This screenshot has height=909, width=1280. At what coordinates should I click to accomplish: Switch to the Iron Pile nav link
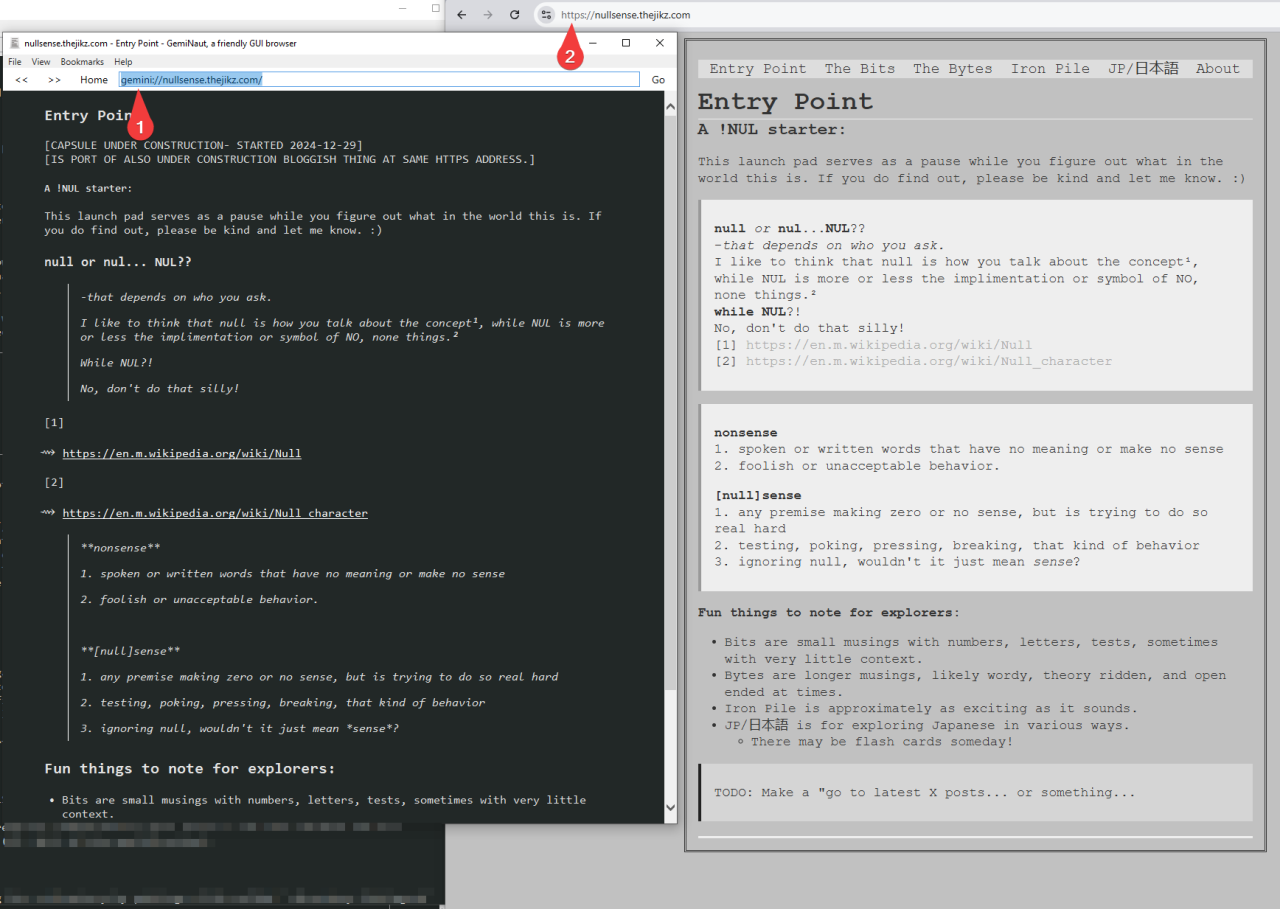(x=1050, y=69)
